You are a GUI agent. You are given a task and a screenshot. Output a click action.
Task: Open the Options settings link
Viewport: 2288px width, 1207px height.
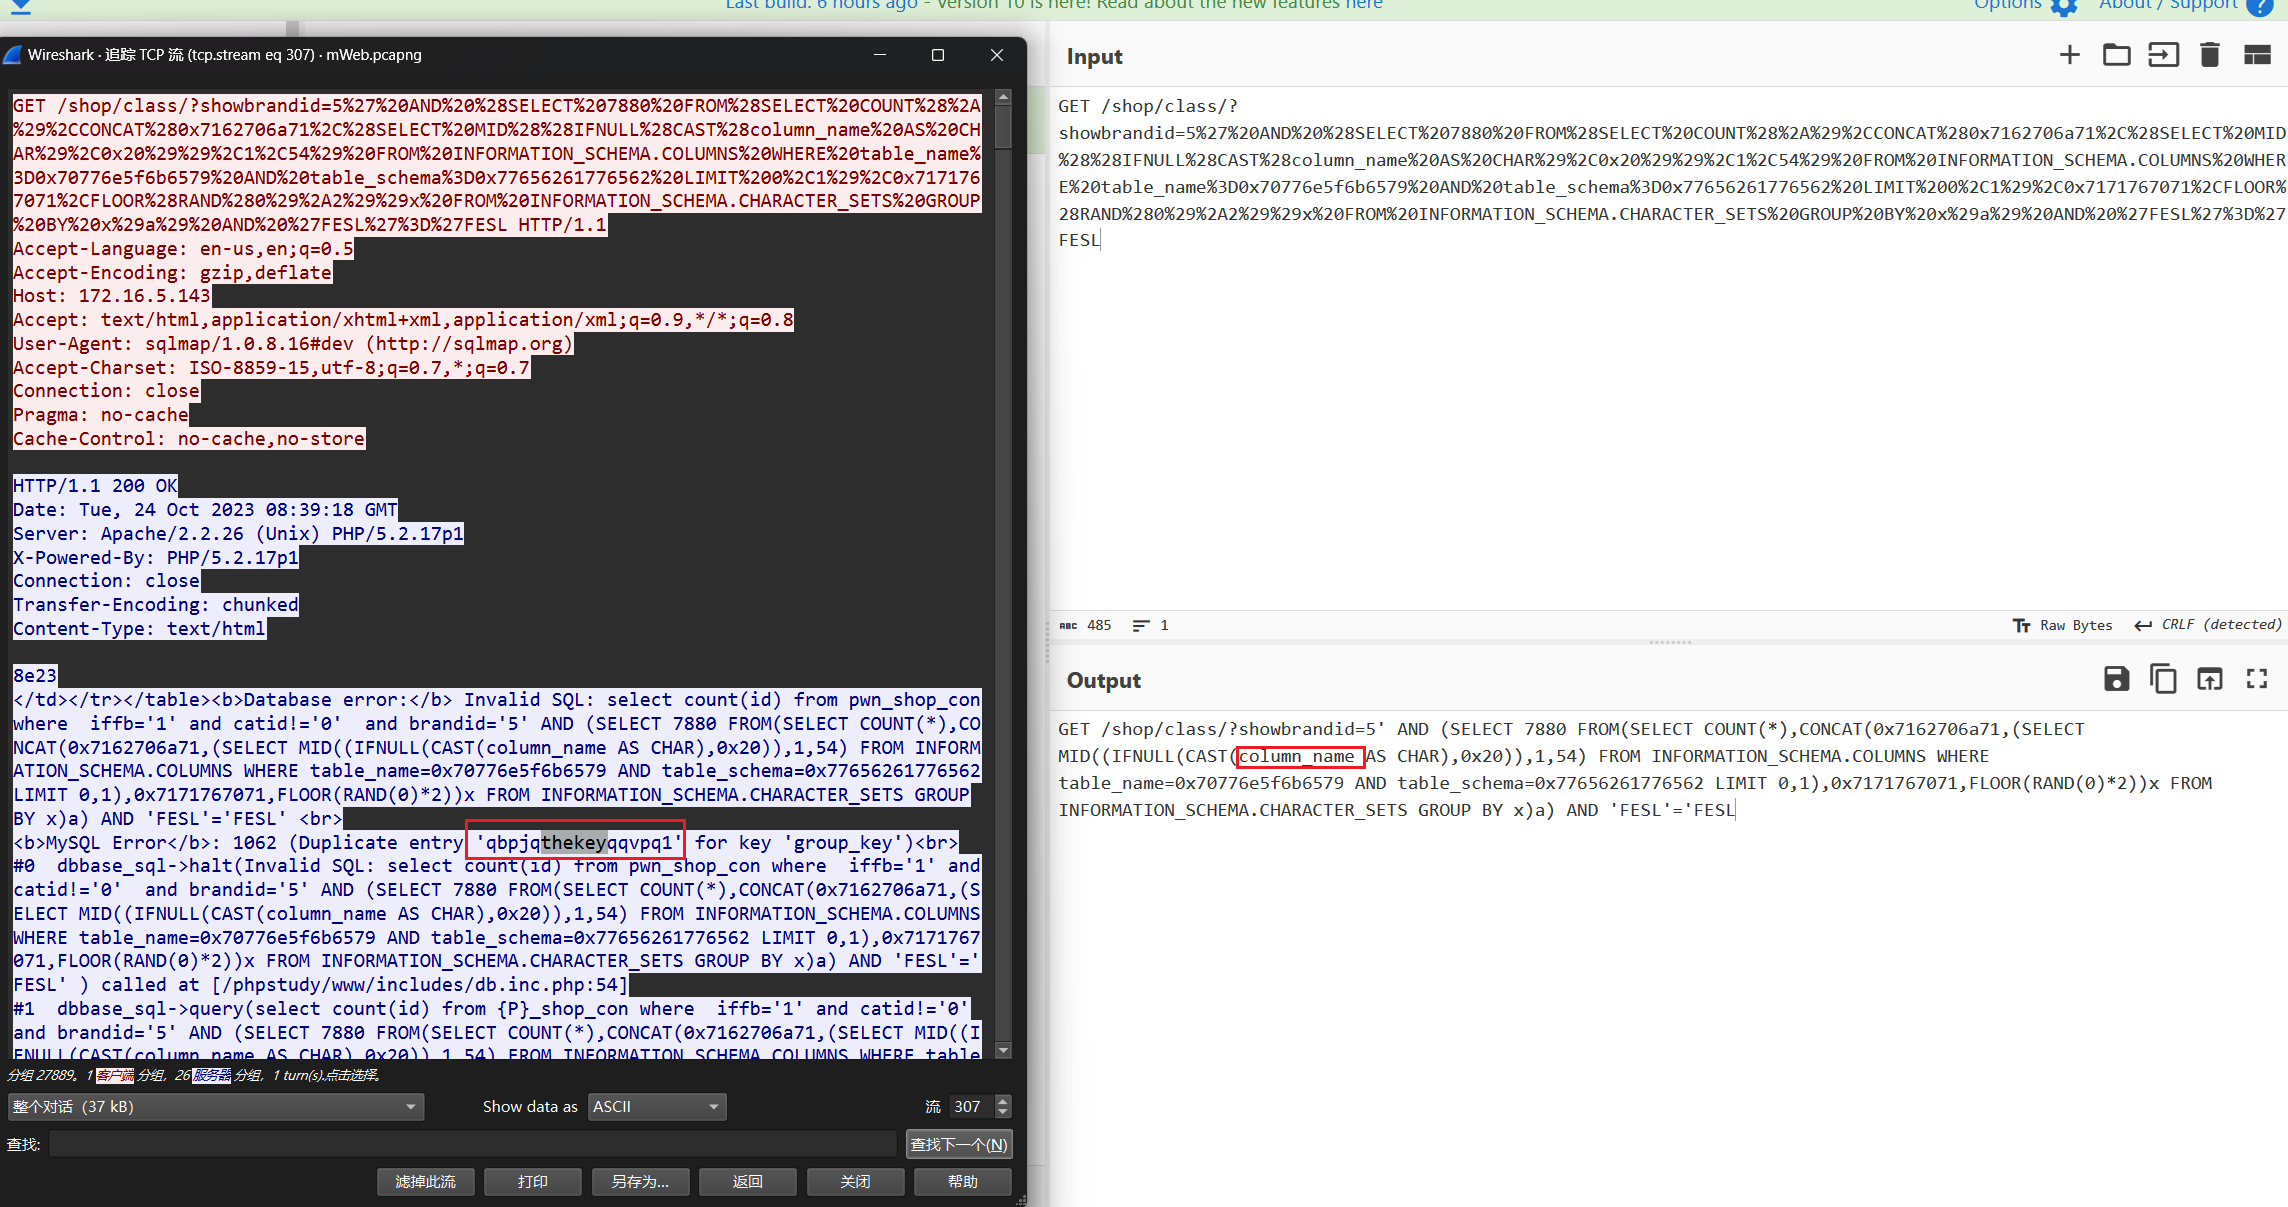[2008, 5]
